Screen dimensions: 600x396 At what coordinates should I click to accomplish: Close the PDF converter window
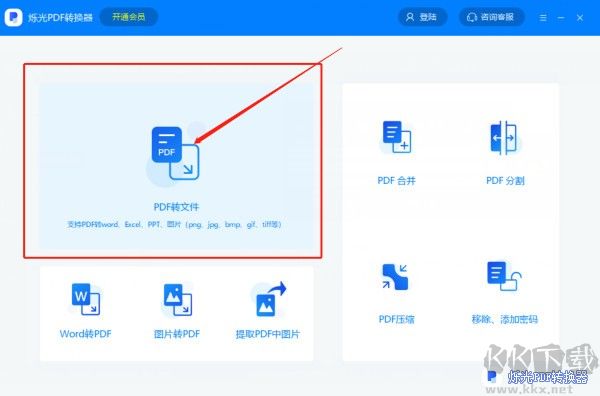click(580, 18)
